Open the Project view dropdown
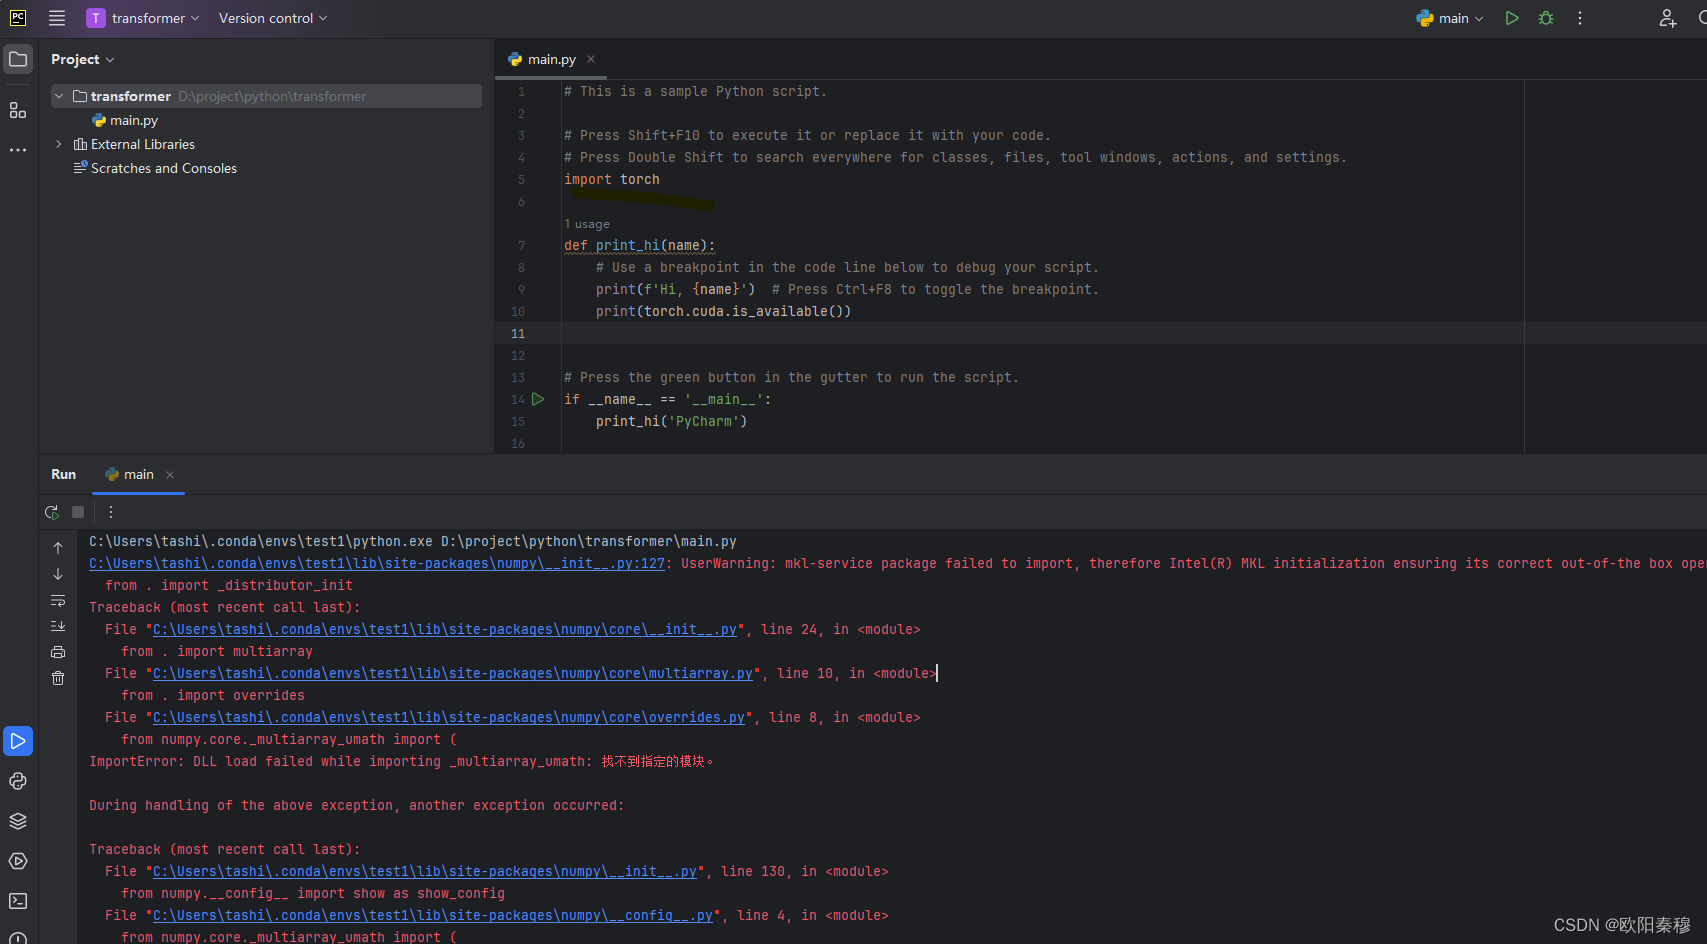1707x944 pixels. tap(83, 59)
